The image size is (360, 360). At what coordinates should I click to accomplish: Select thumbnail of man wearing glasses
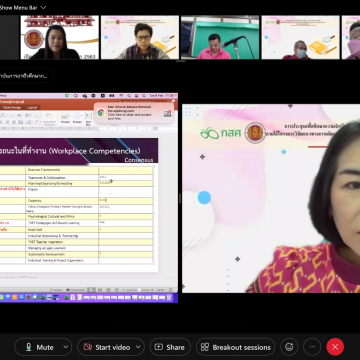point(140,37)
